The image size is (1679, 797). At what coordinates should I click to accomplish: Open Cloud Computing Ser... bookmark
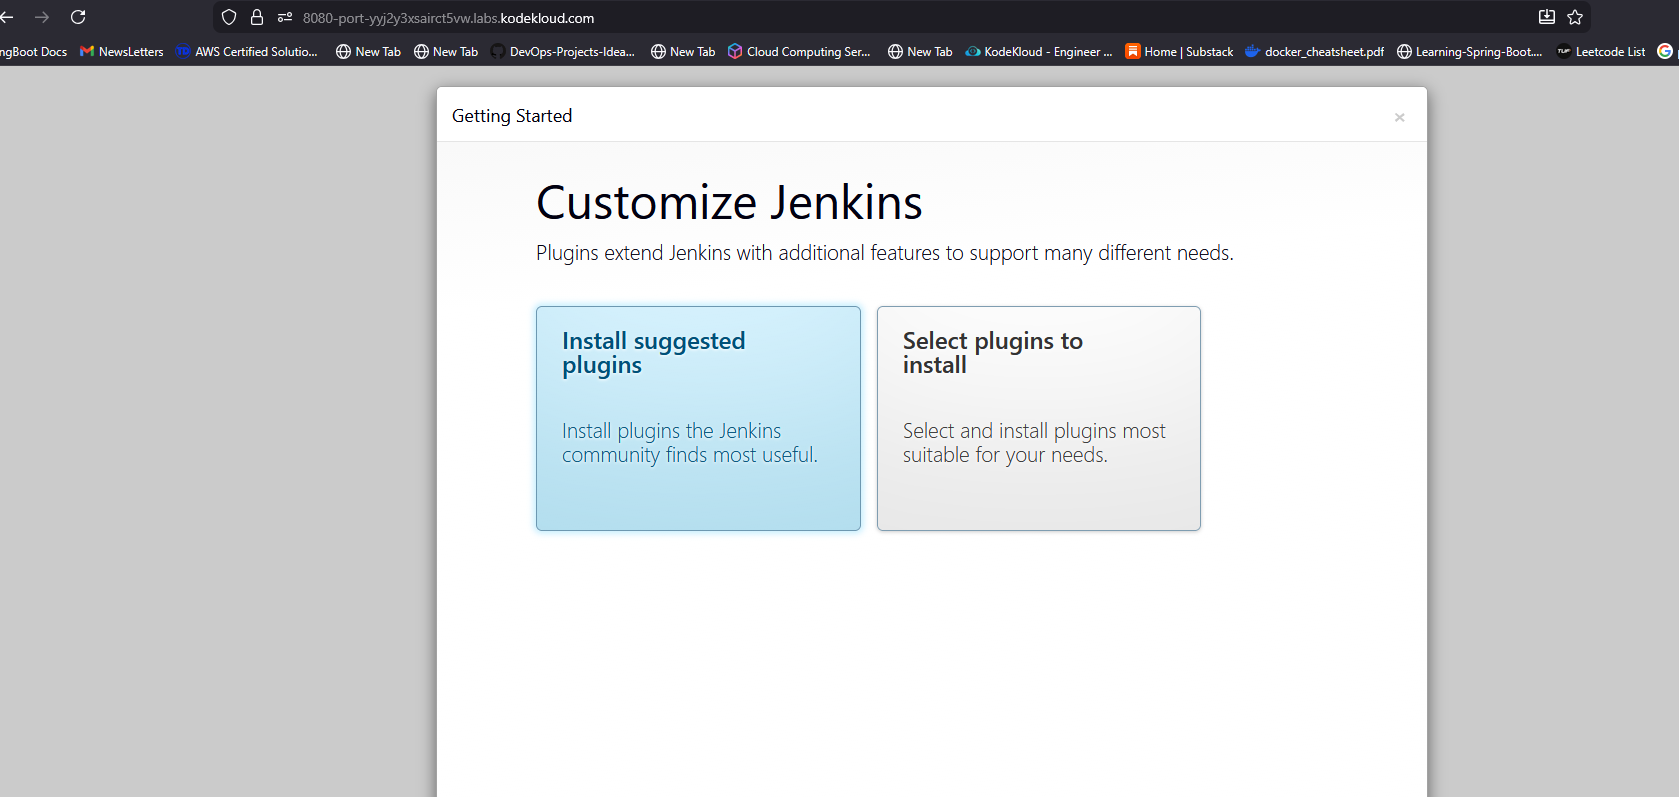click(799, 52)
